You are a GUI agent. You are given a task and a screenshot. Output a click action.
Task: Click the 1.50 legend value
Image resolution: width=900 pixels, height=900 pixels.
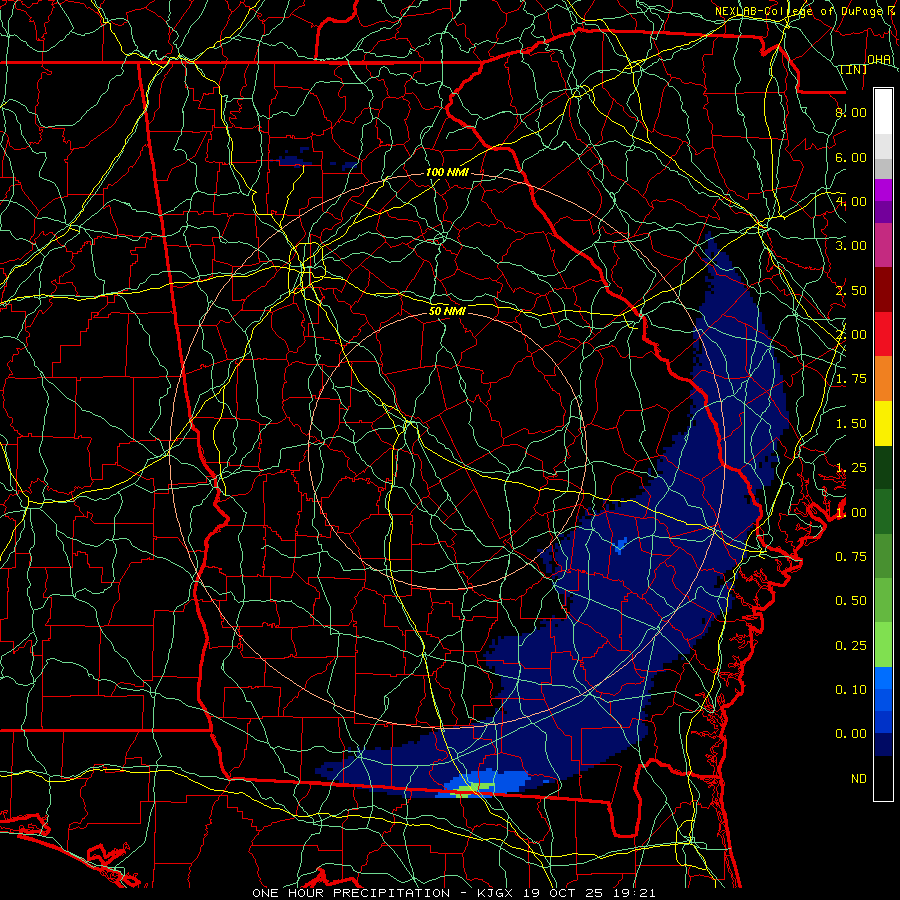(x=851, y=423)
